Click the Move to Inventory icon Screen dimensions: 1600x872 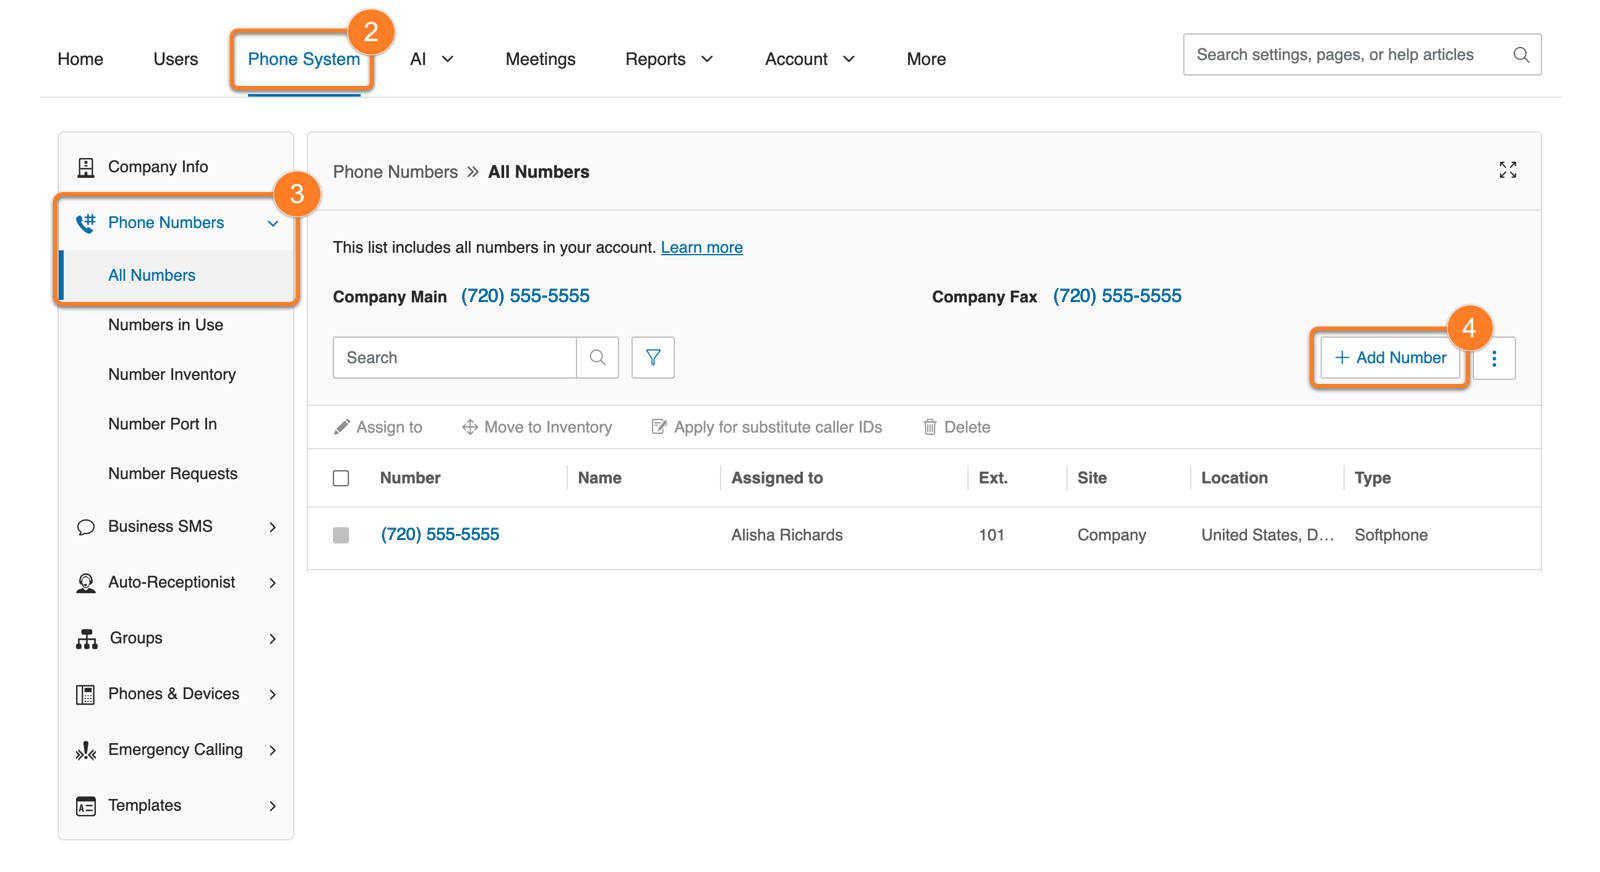click(x=469, y=427)
